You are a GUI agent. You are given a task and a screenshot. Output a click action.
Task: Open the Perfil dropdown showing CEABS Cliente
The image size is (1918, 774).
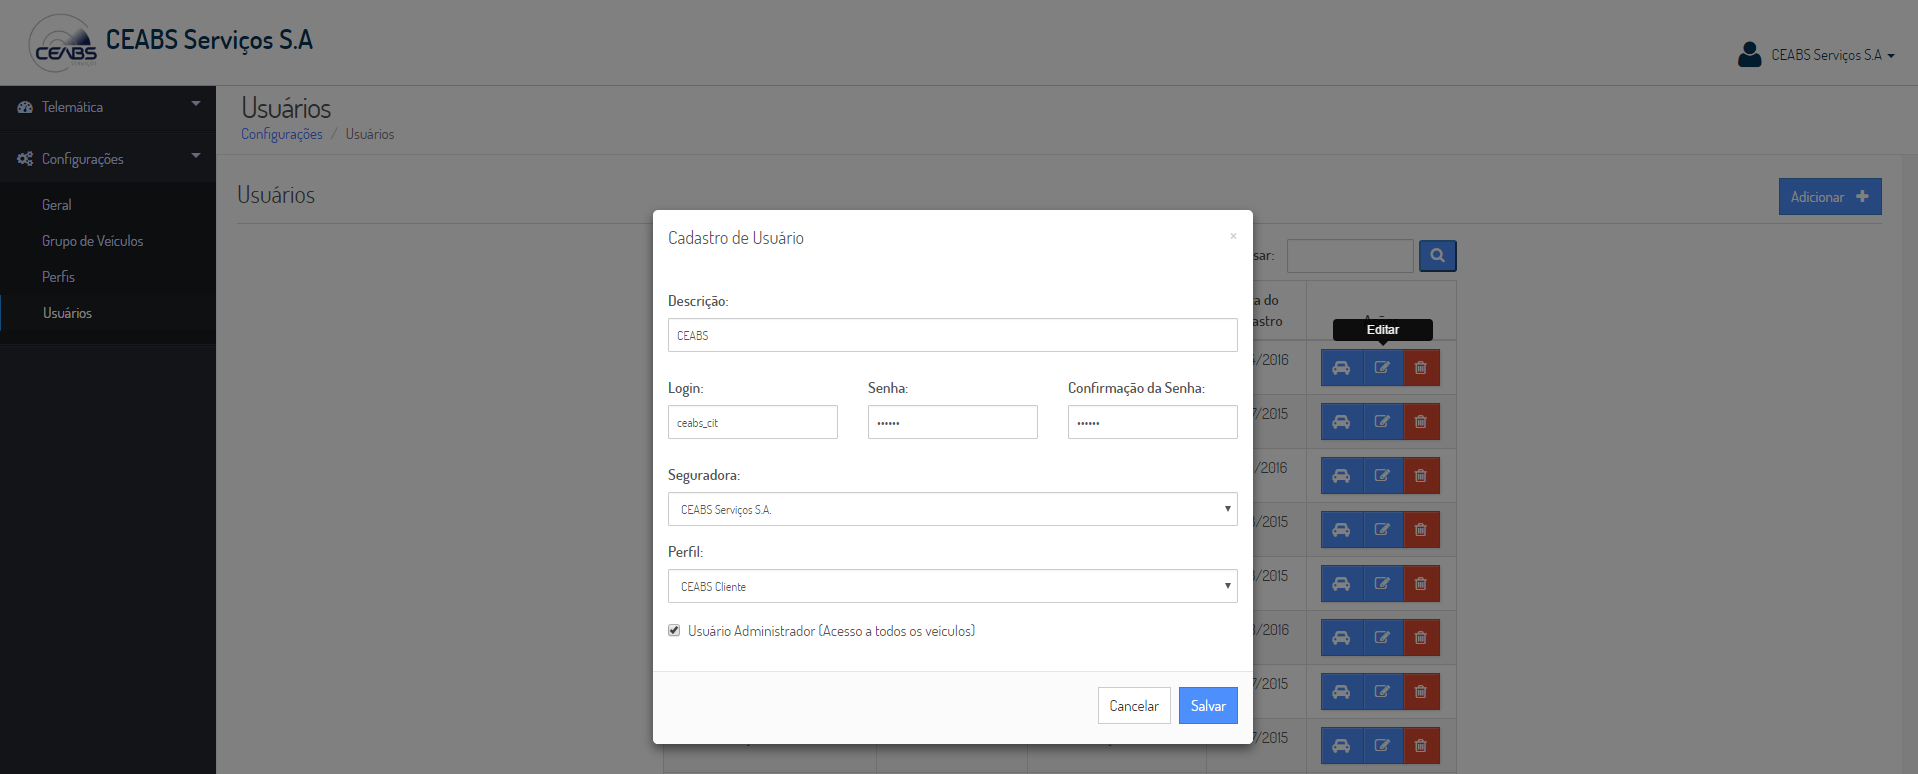(952, 586)
